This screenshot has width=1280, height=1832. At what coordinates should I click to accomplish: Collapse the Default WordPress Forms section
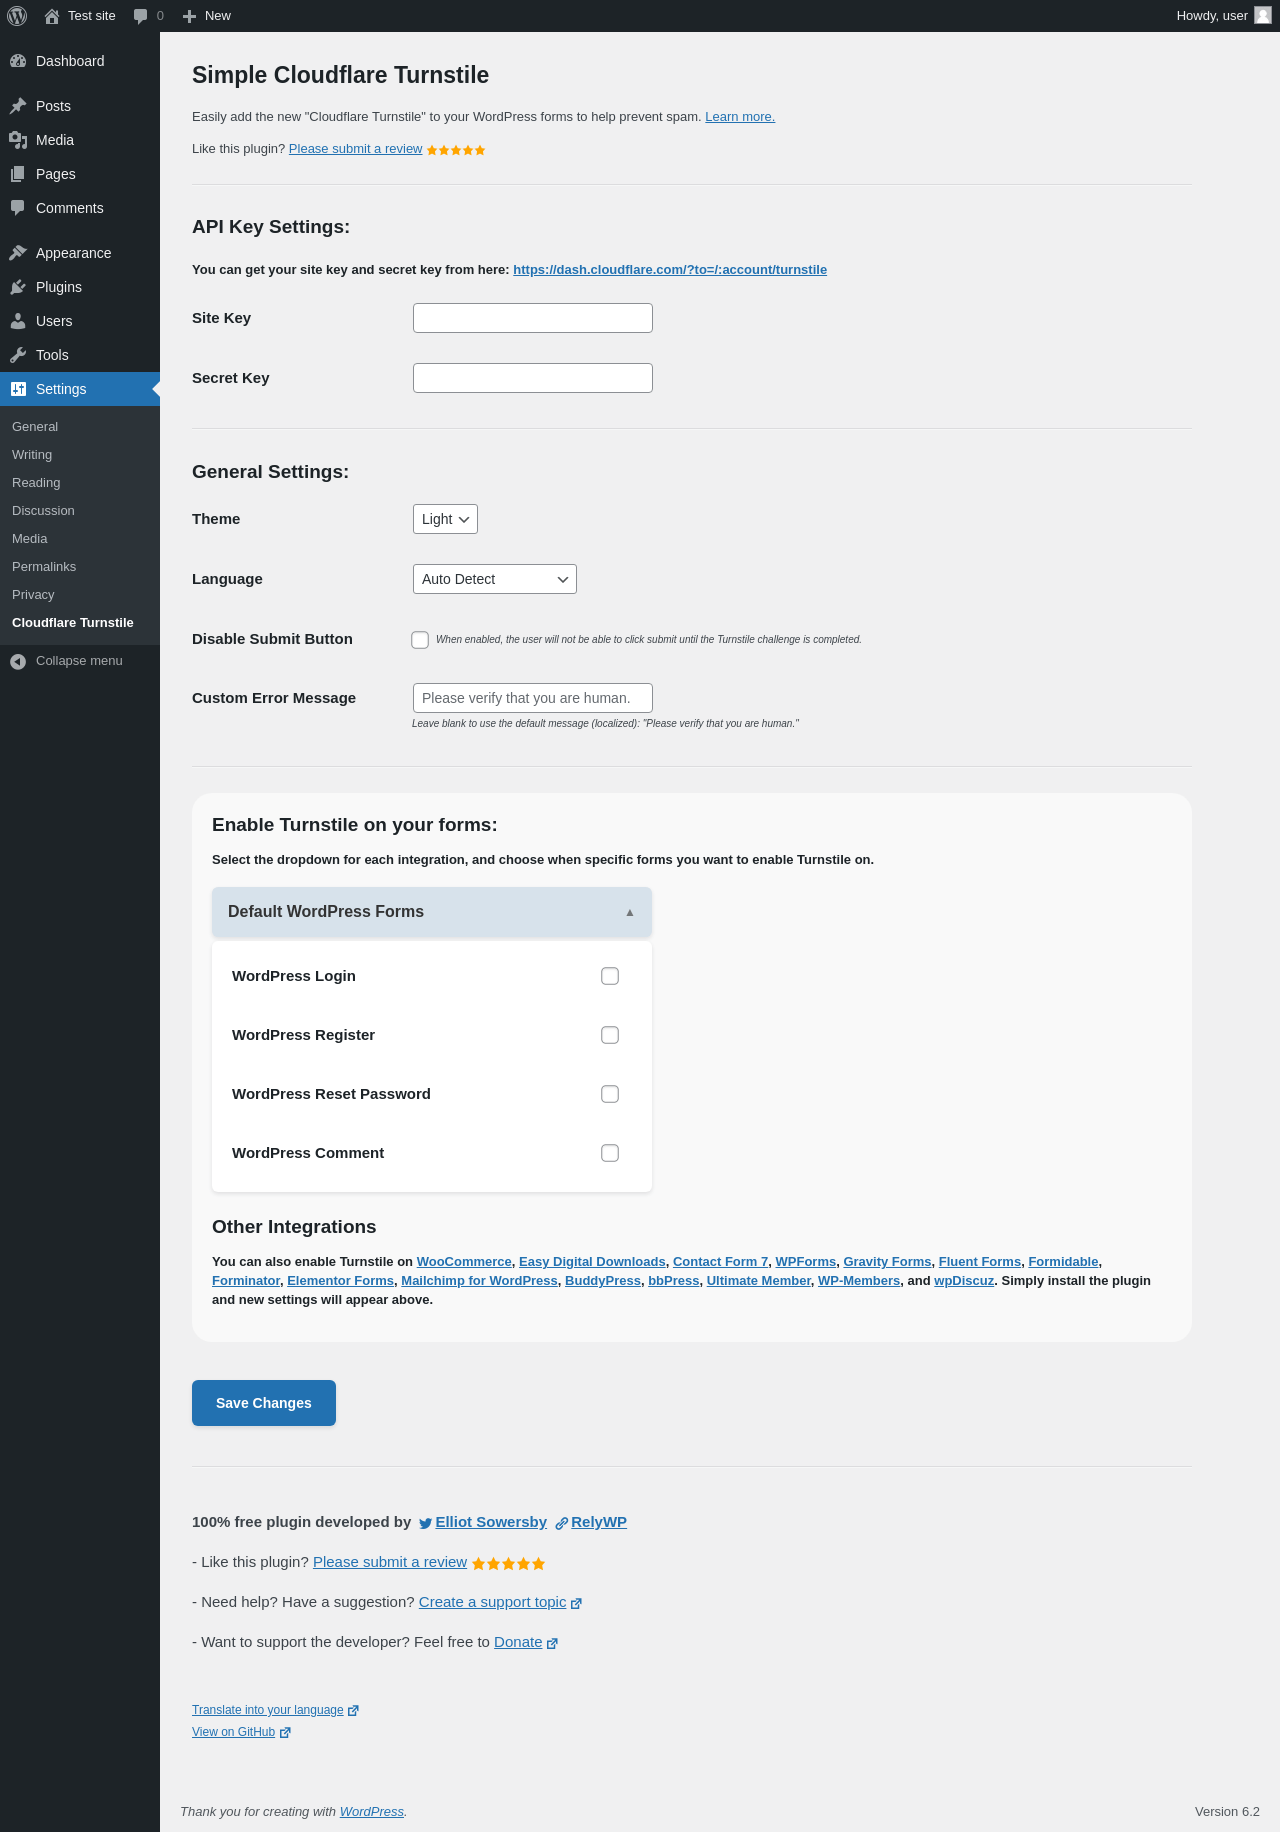click(432, 912)
